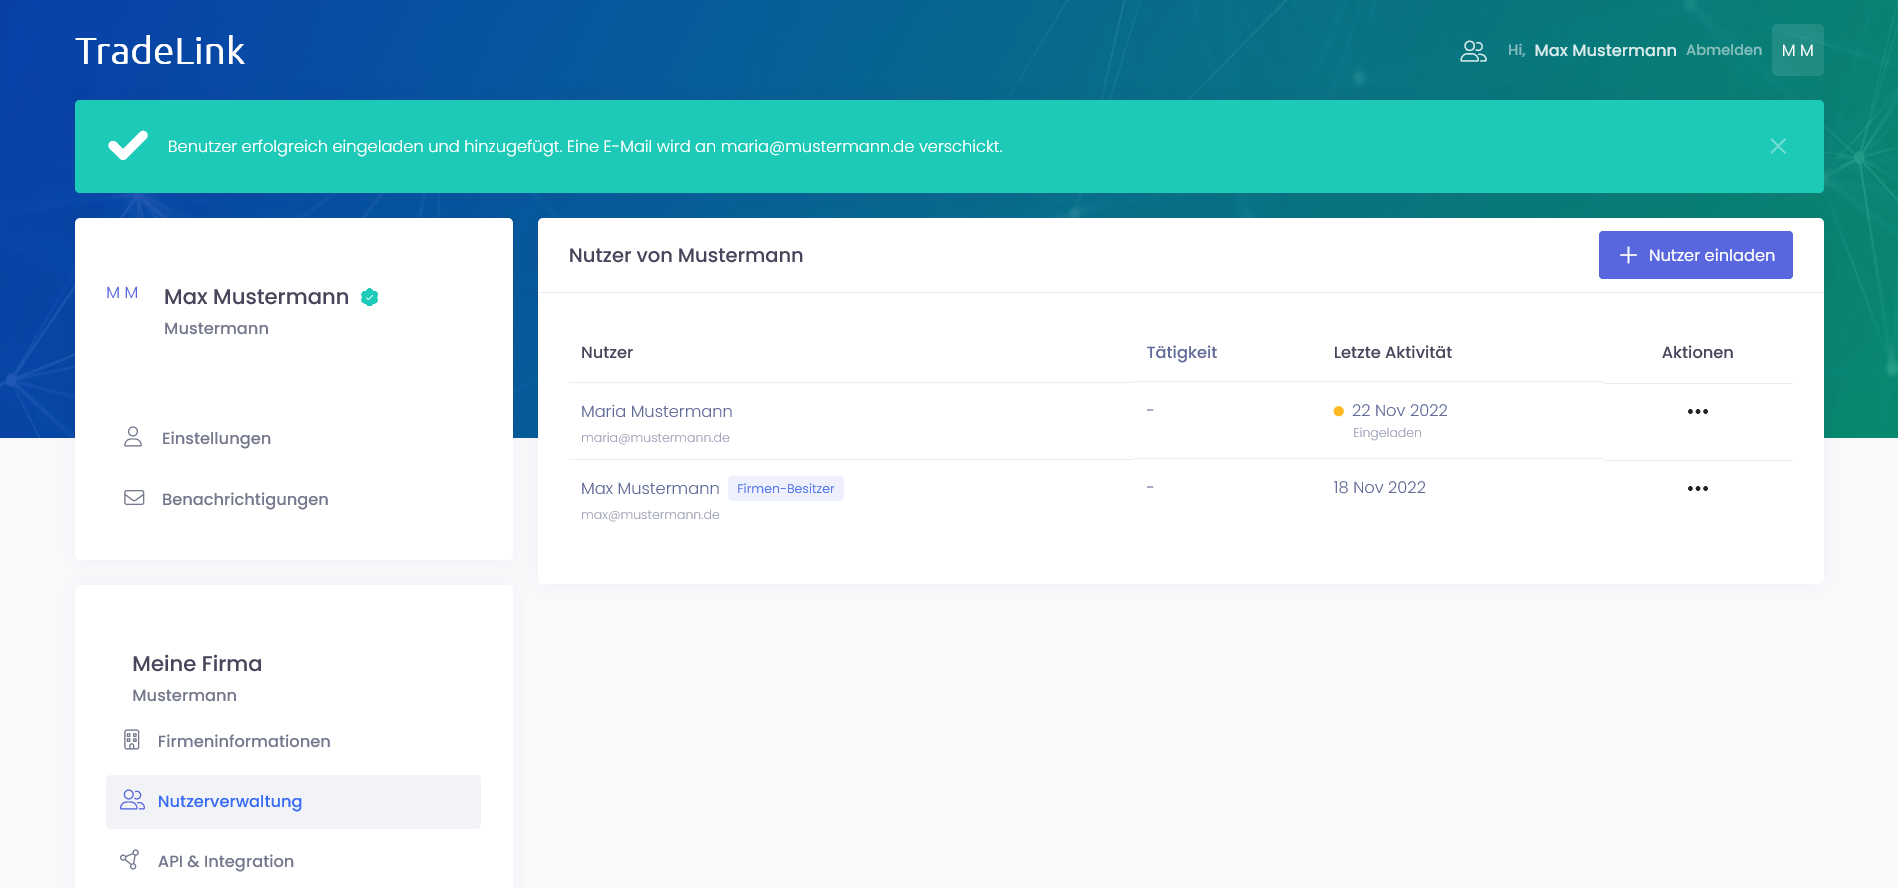Click the building icon for Firmeninformationen

(x=132, y=740)
